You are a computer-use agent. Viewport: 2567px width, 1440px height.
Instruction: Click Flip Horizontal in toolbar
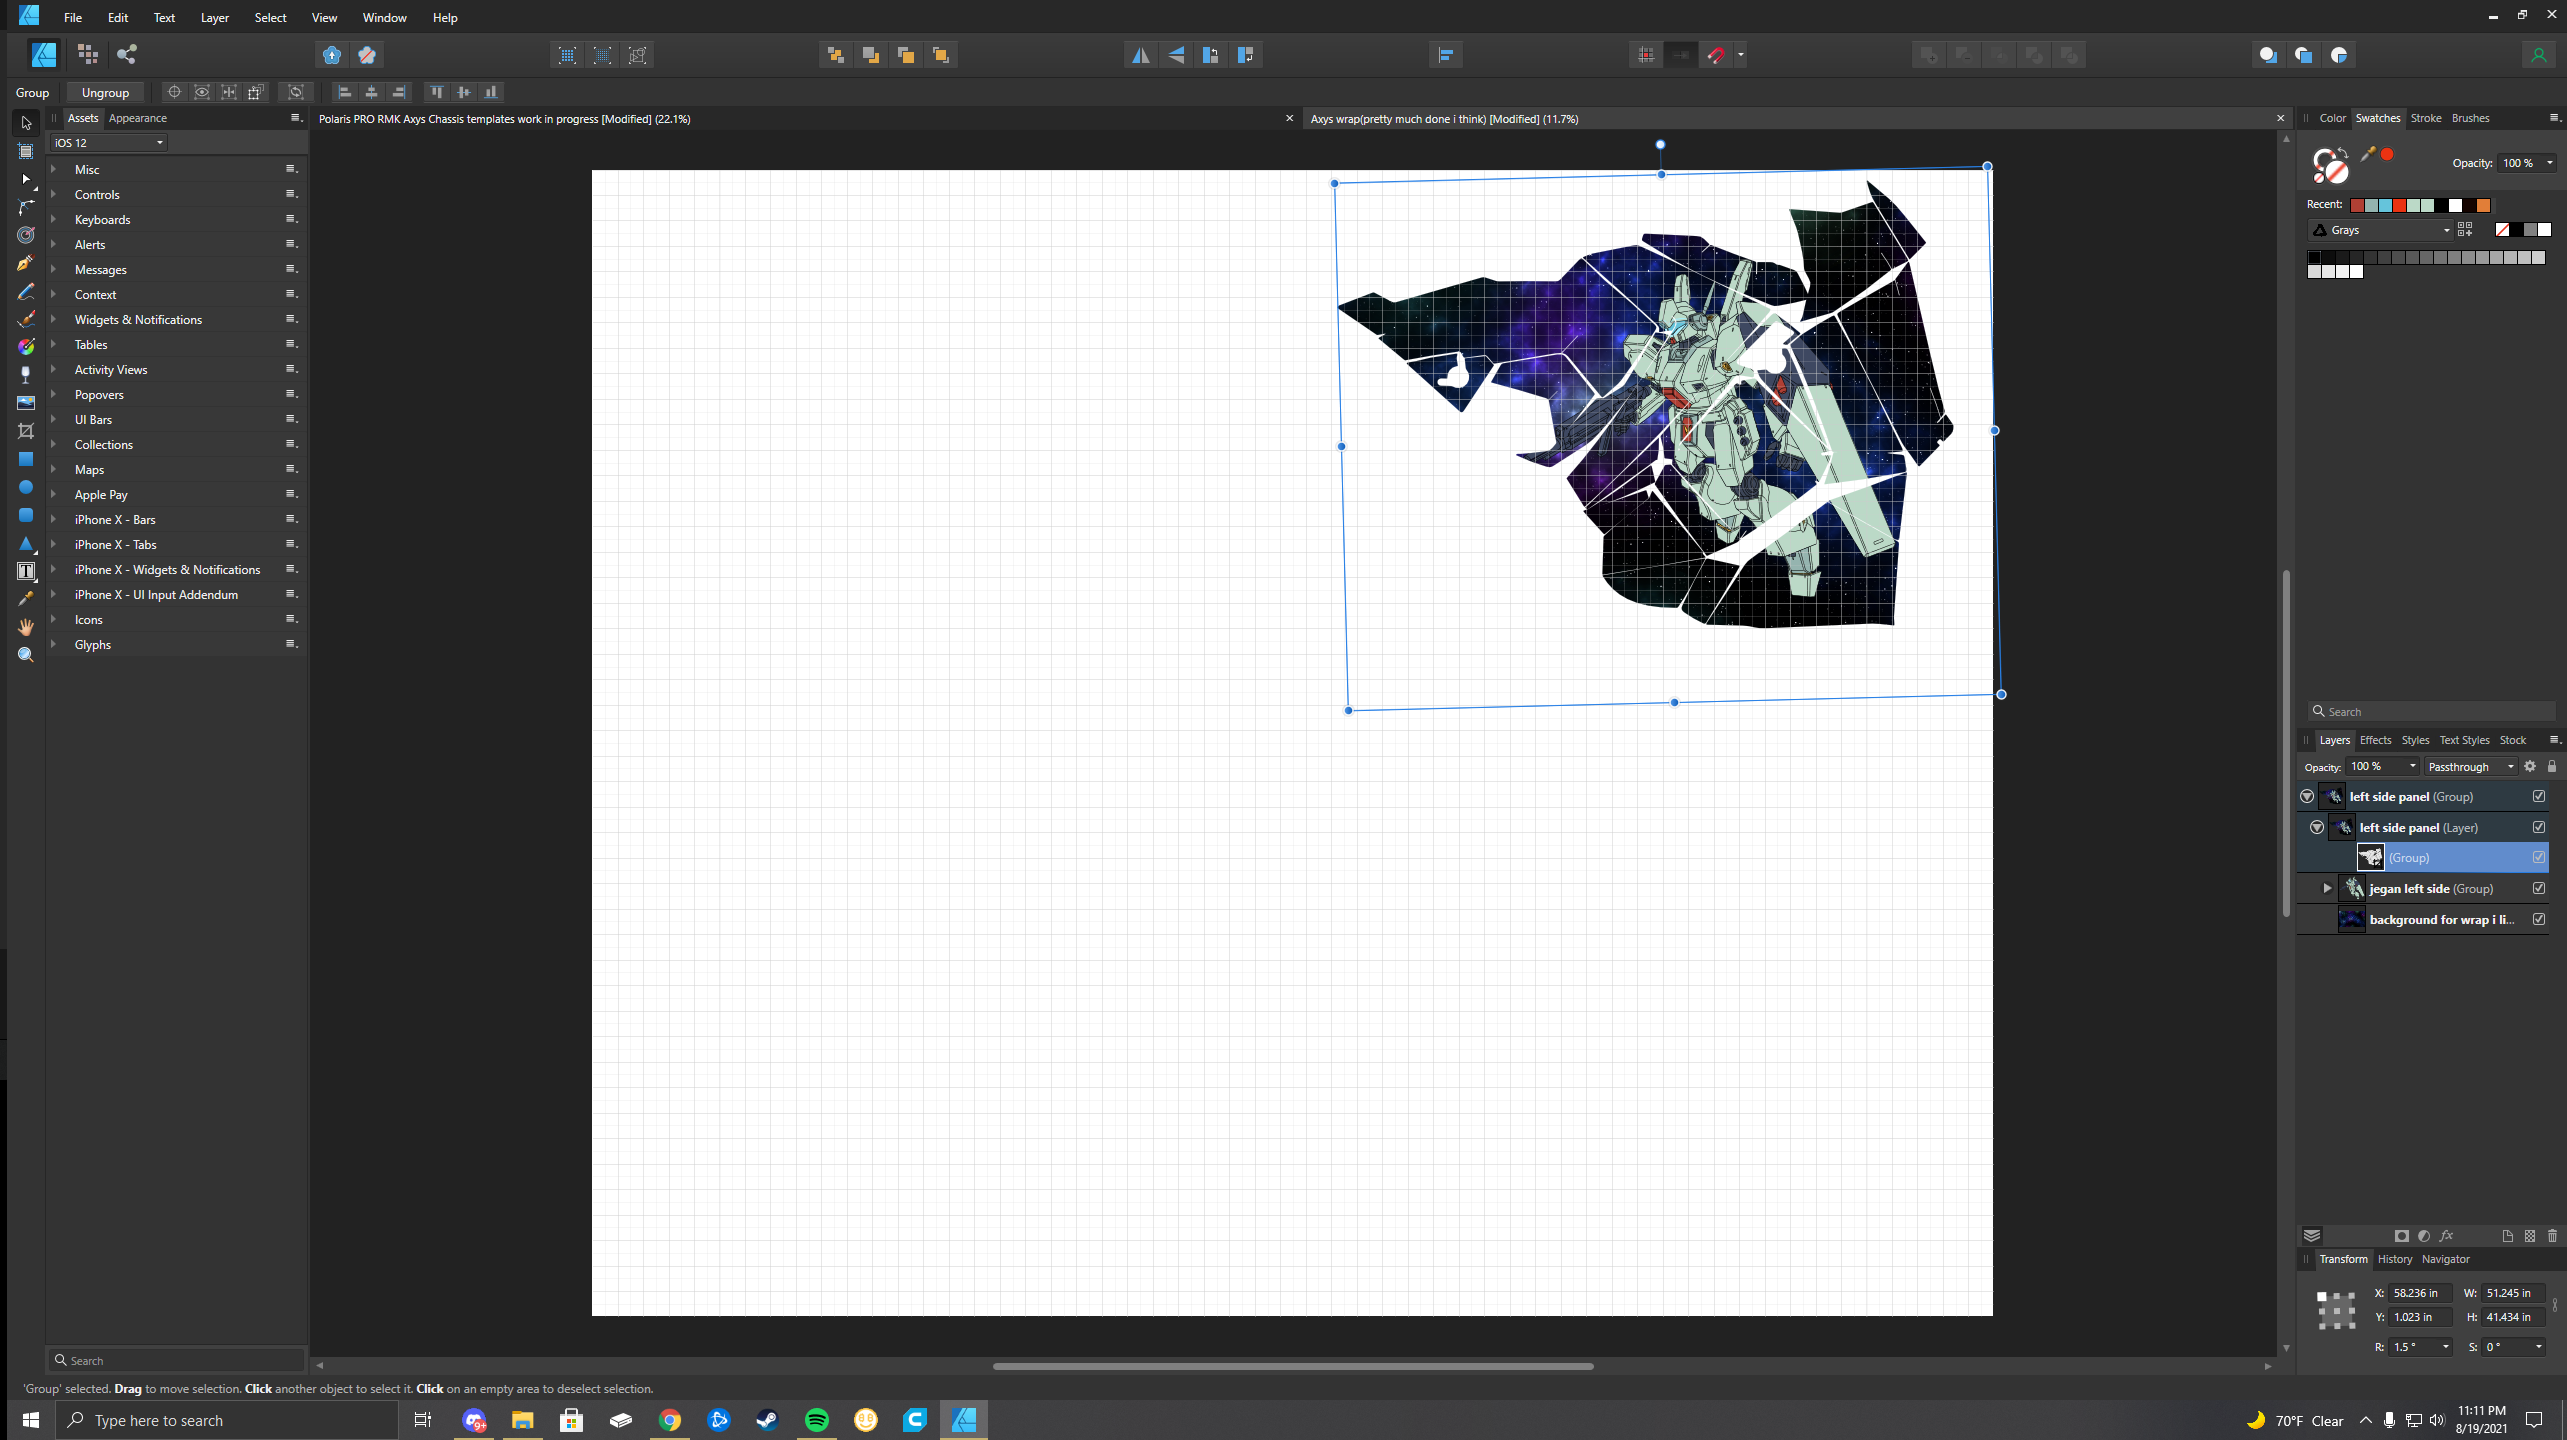pyautogui.click(x=1140, y=55)
